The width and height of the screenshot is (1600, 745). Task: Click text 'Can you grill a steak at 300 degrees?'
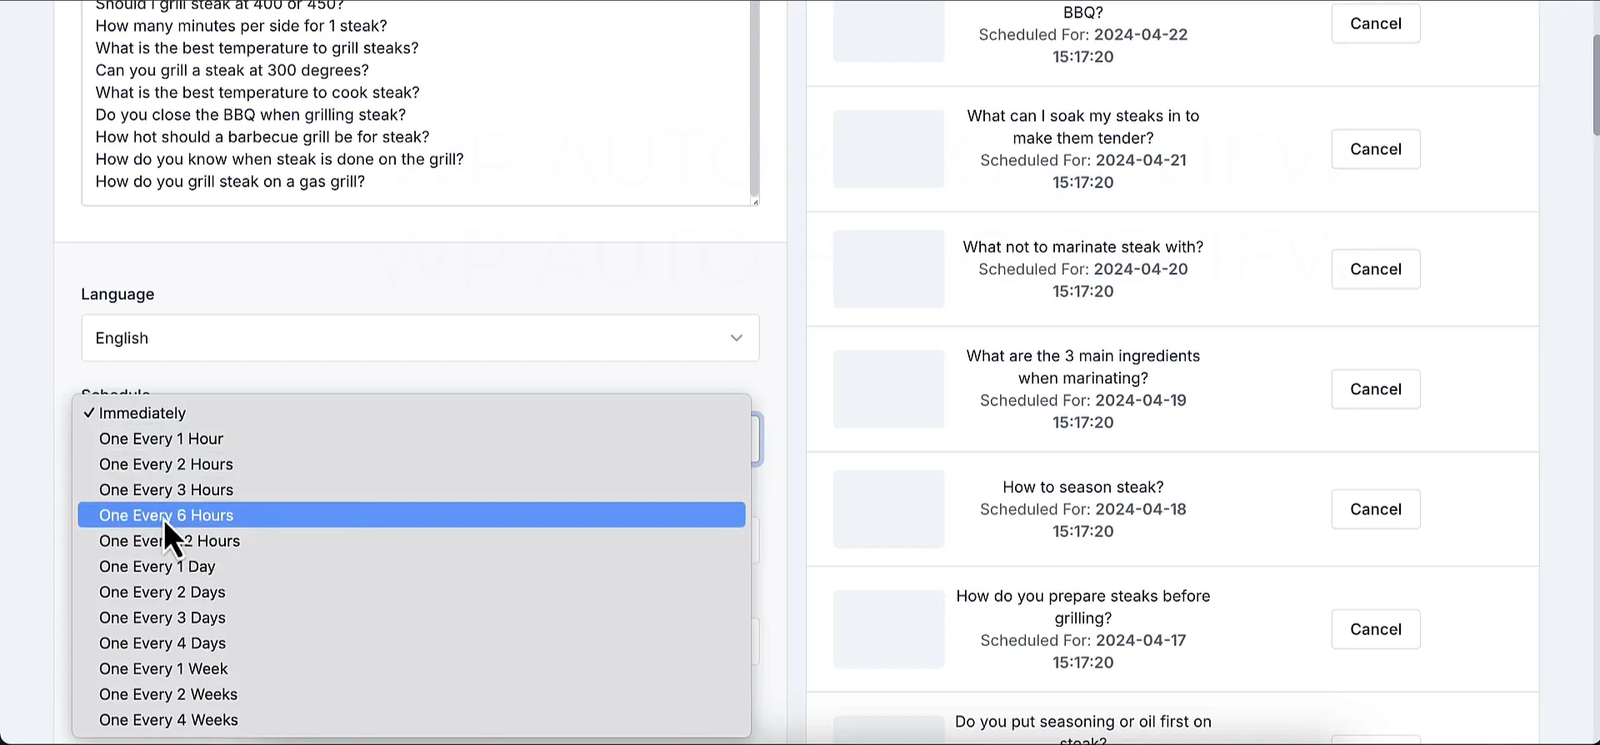pyautogui.click(x=232, y=70)
